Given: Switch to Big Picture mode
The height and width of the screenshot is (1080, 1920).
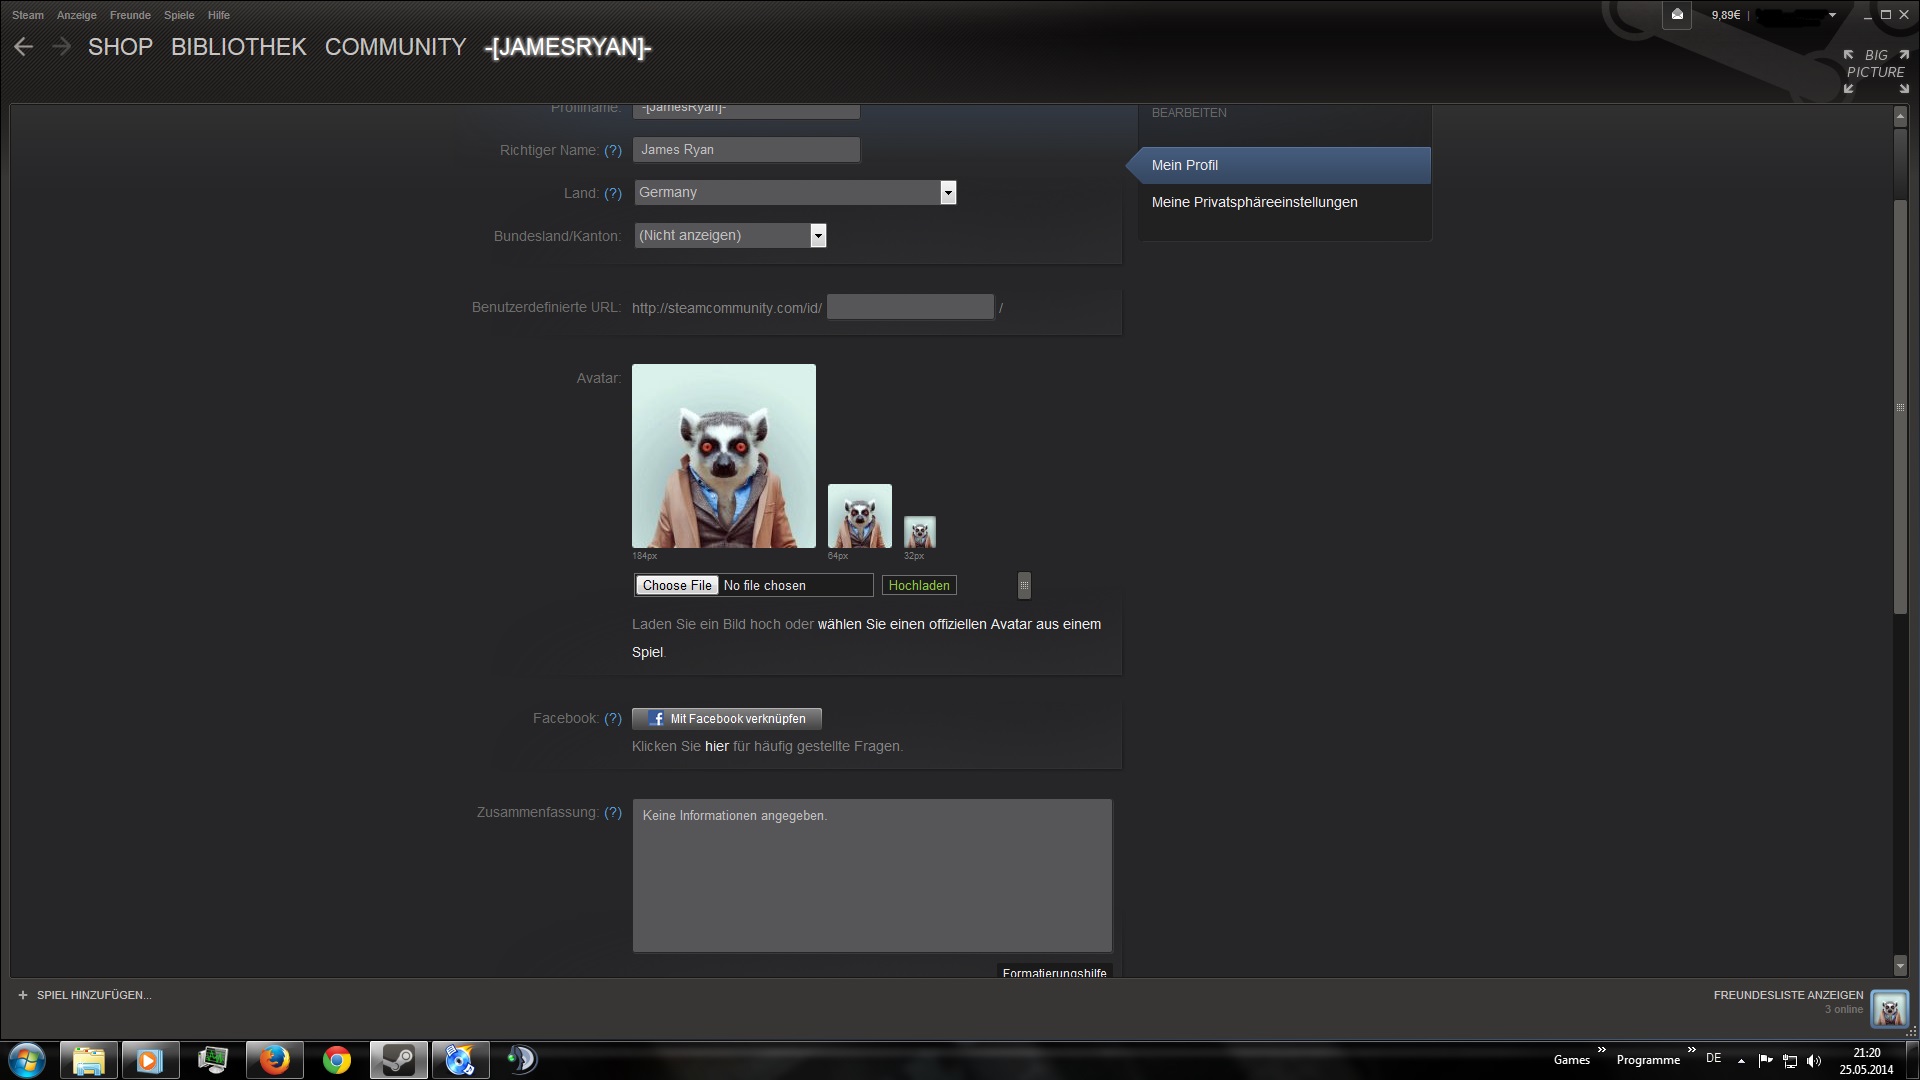Looking at the screenshot, I should coord(1876,71).
